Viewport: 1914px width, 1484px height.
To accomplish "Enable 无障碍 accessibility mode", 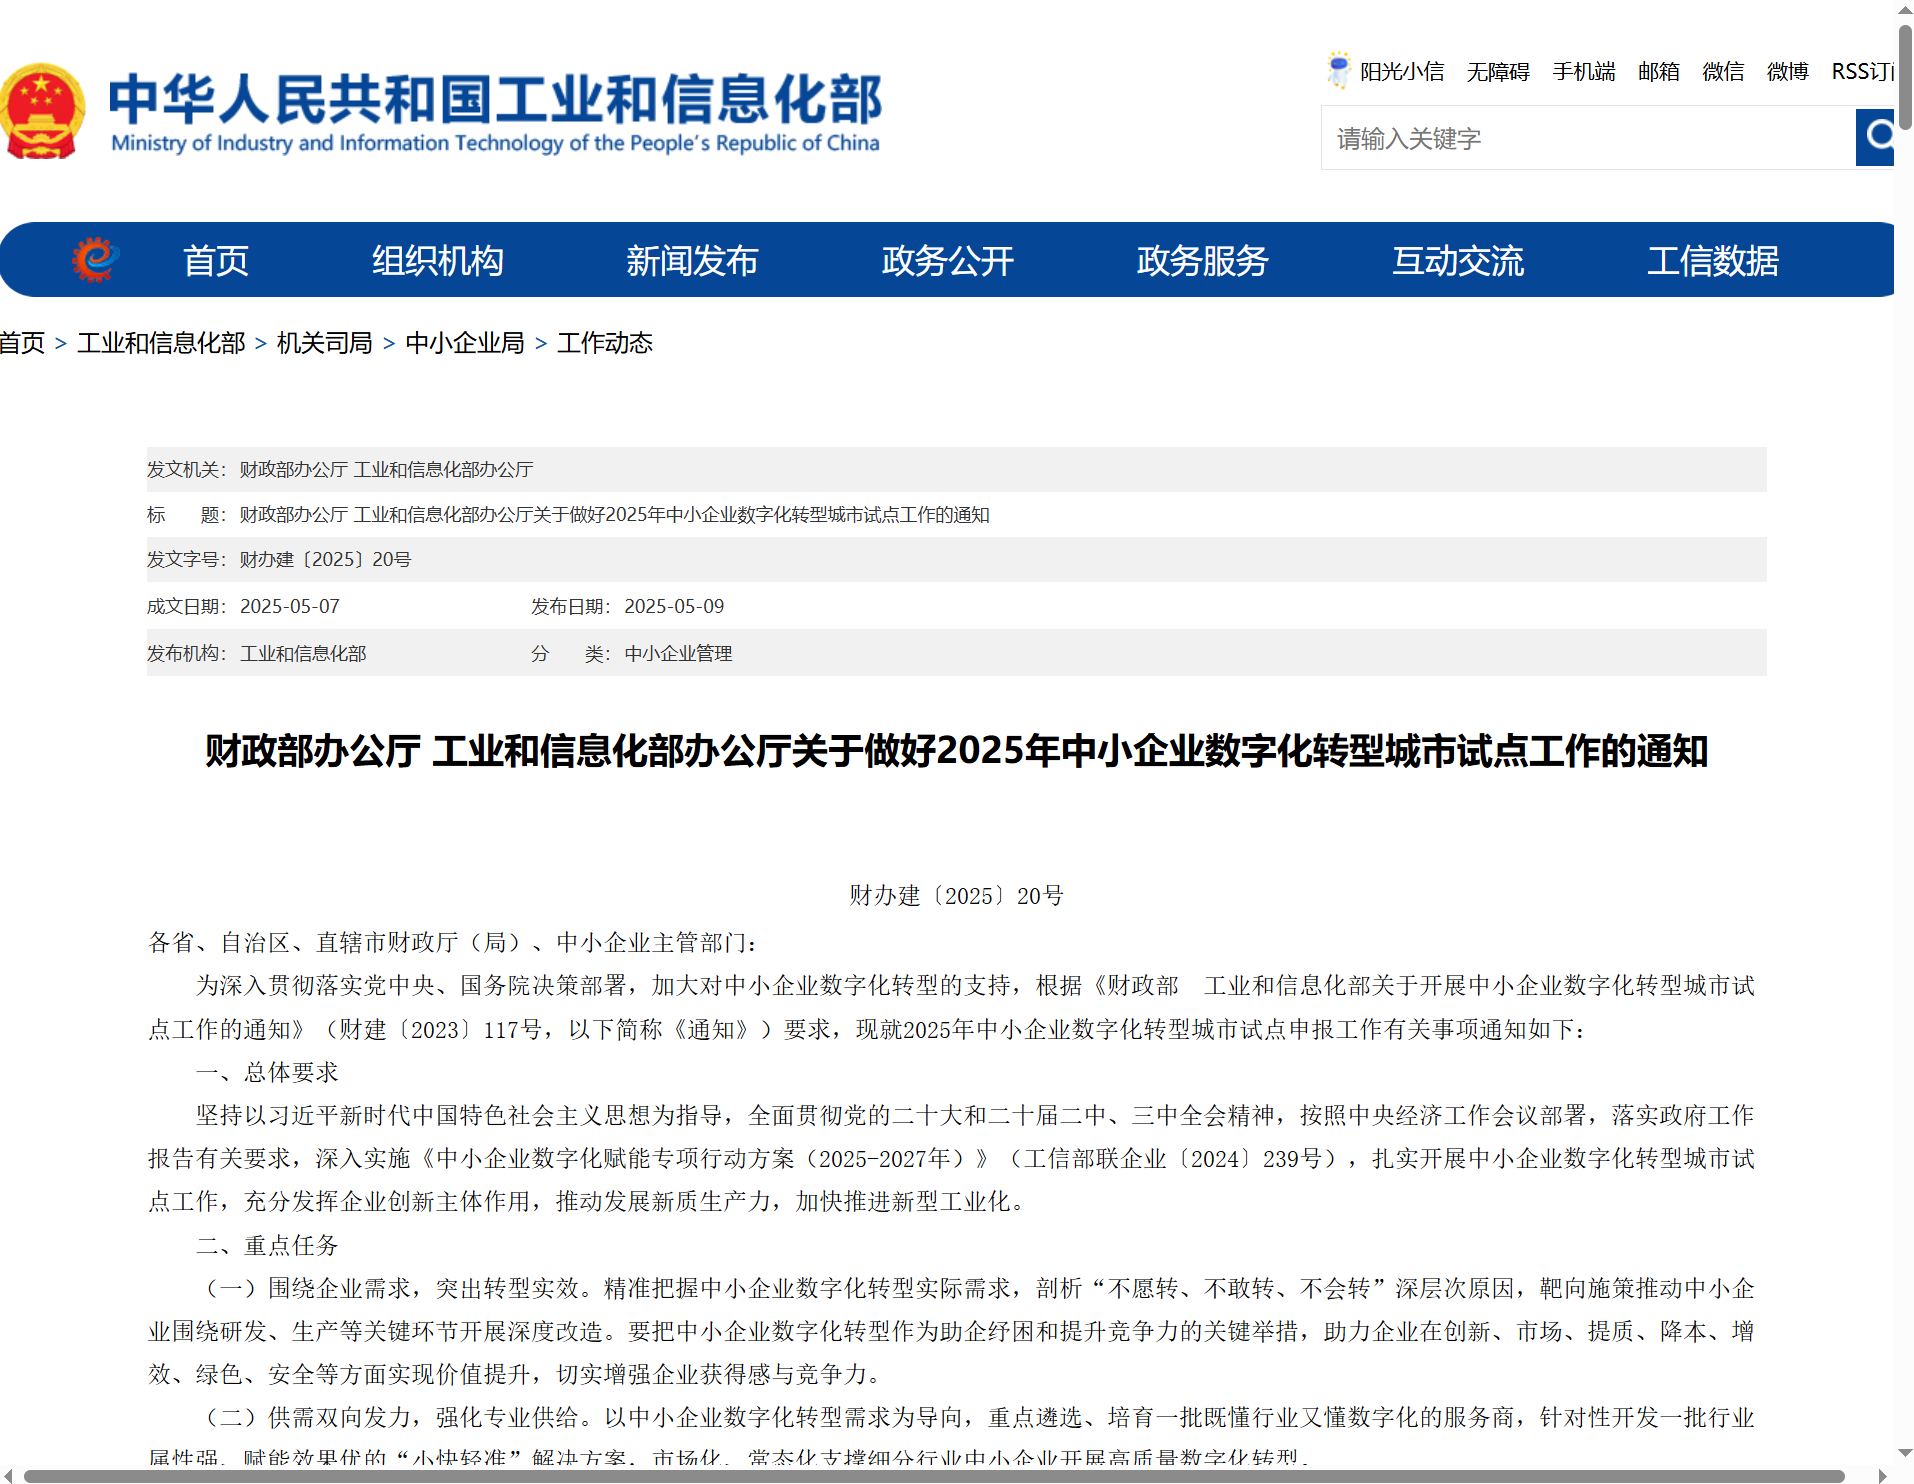I will pos(1497,71).
